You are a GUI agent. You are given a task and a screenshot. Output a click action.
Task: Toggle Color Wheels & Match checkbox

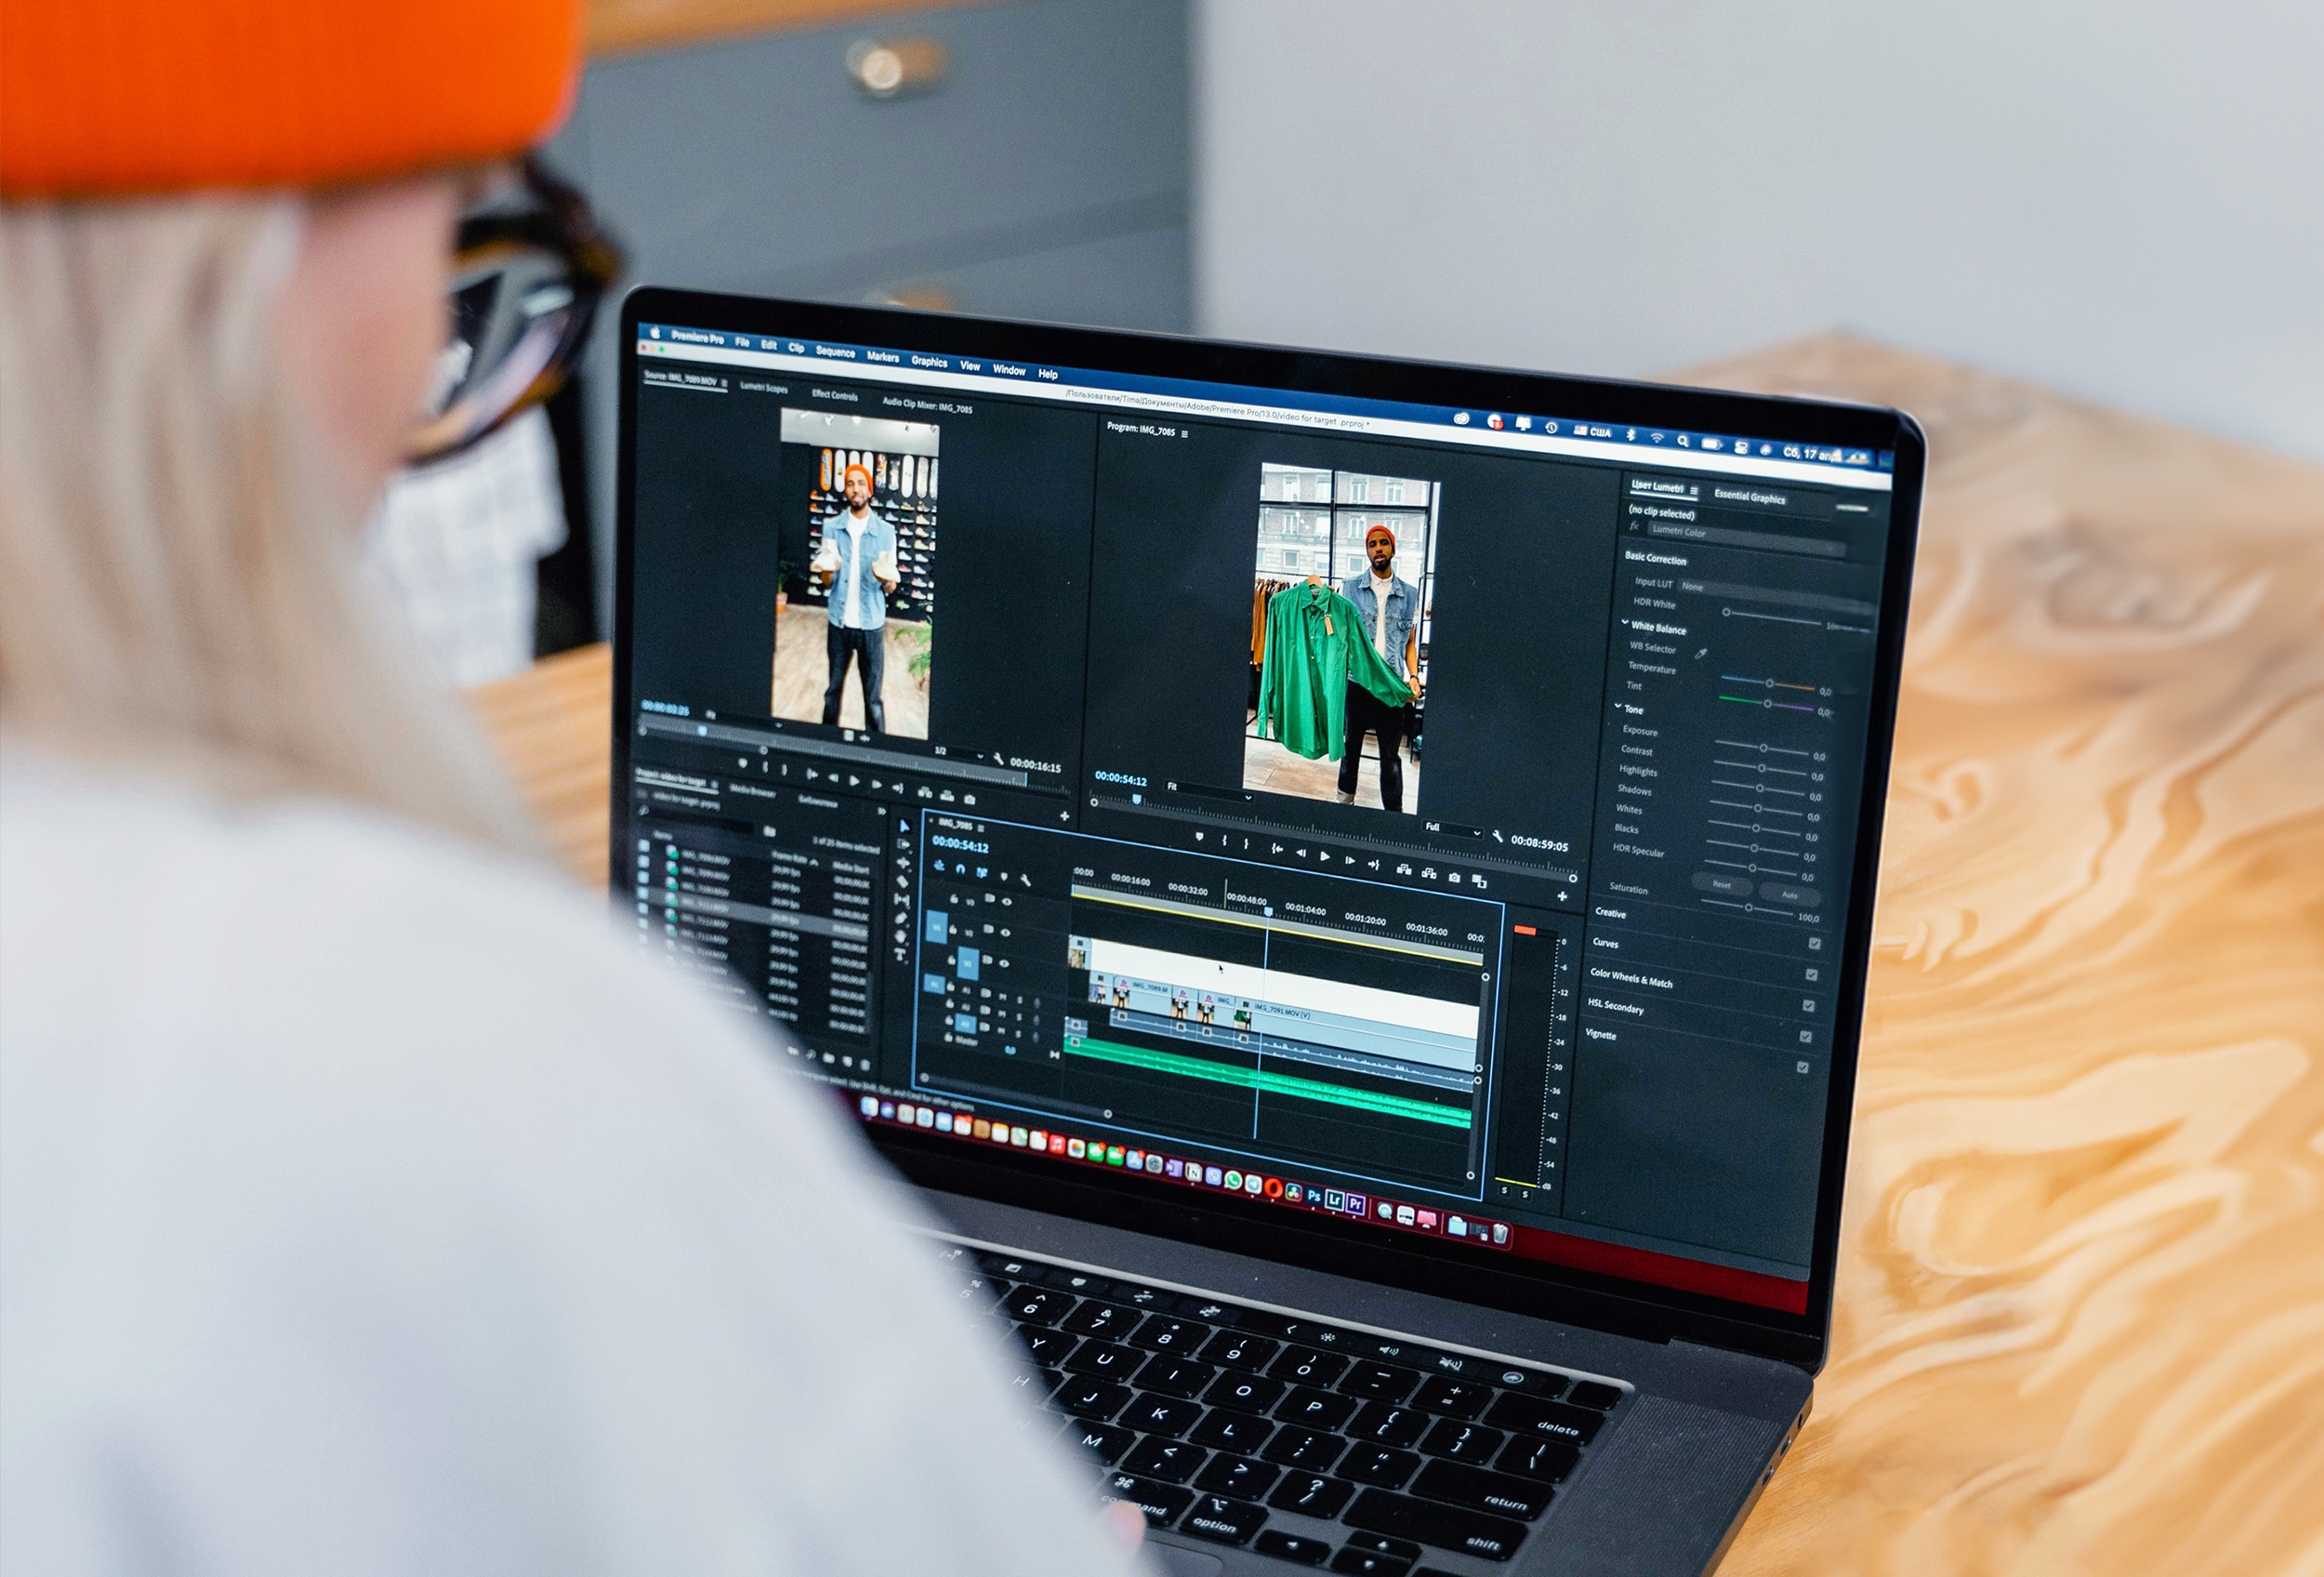(1809, 1006)
